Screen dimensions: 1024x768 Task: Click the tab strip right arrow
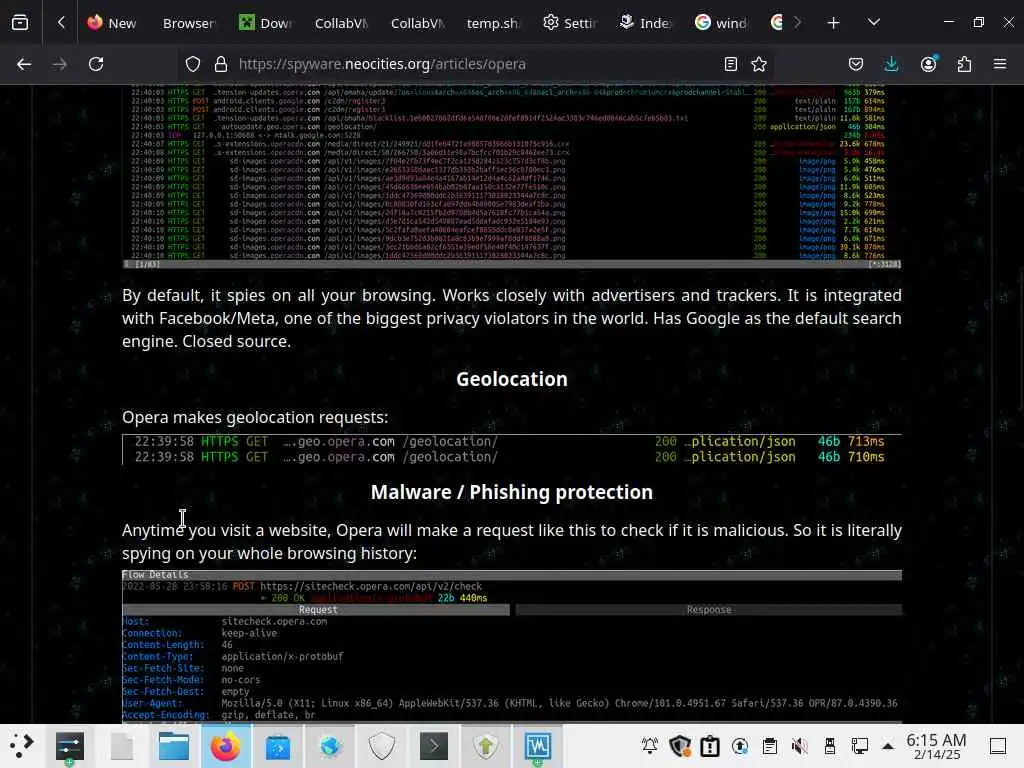[x=797, y=23]
